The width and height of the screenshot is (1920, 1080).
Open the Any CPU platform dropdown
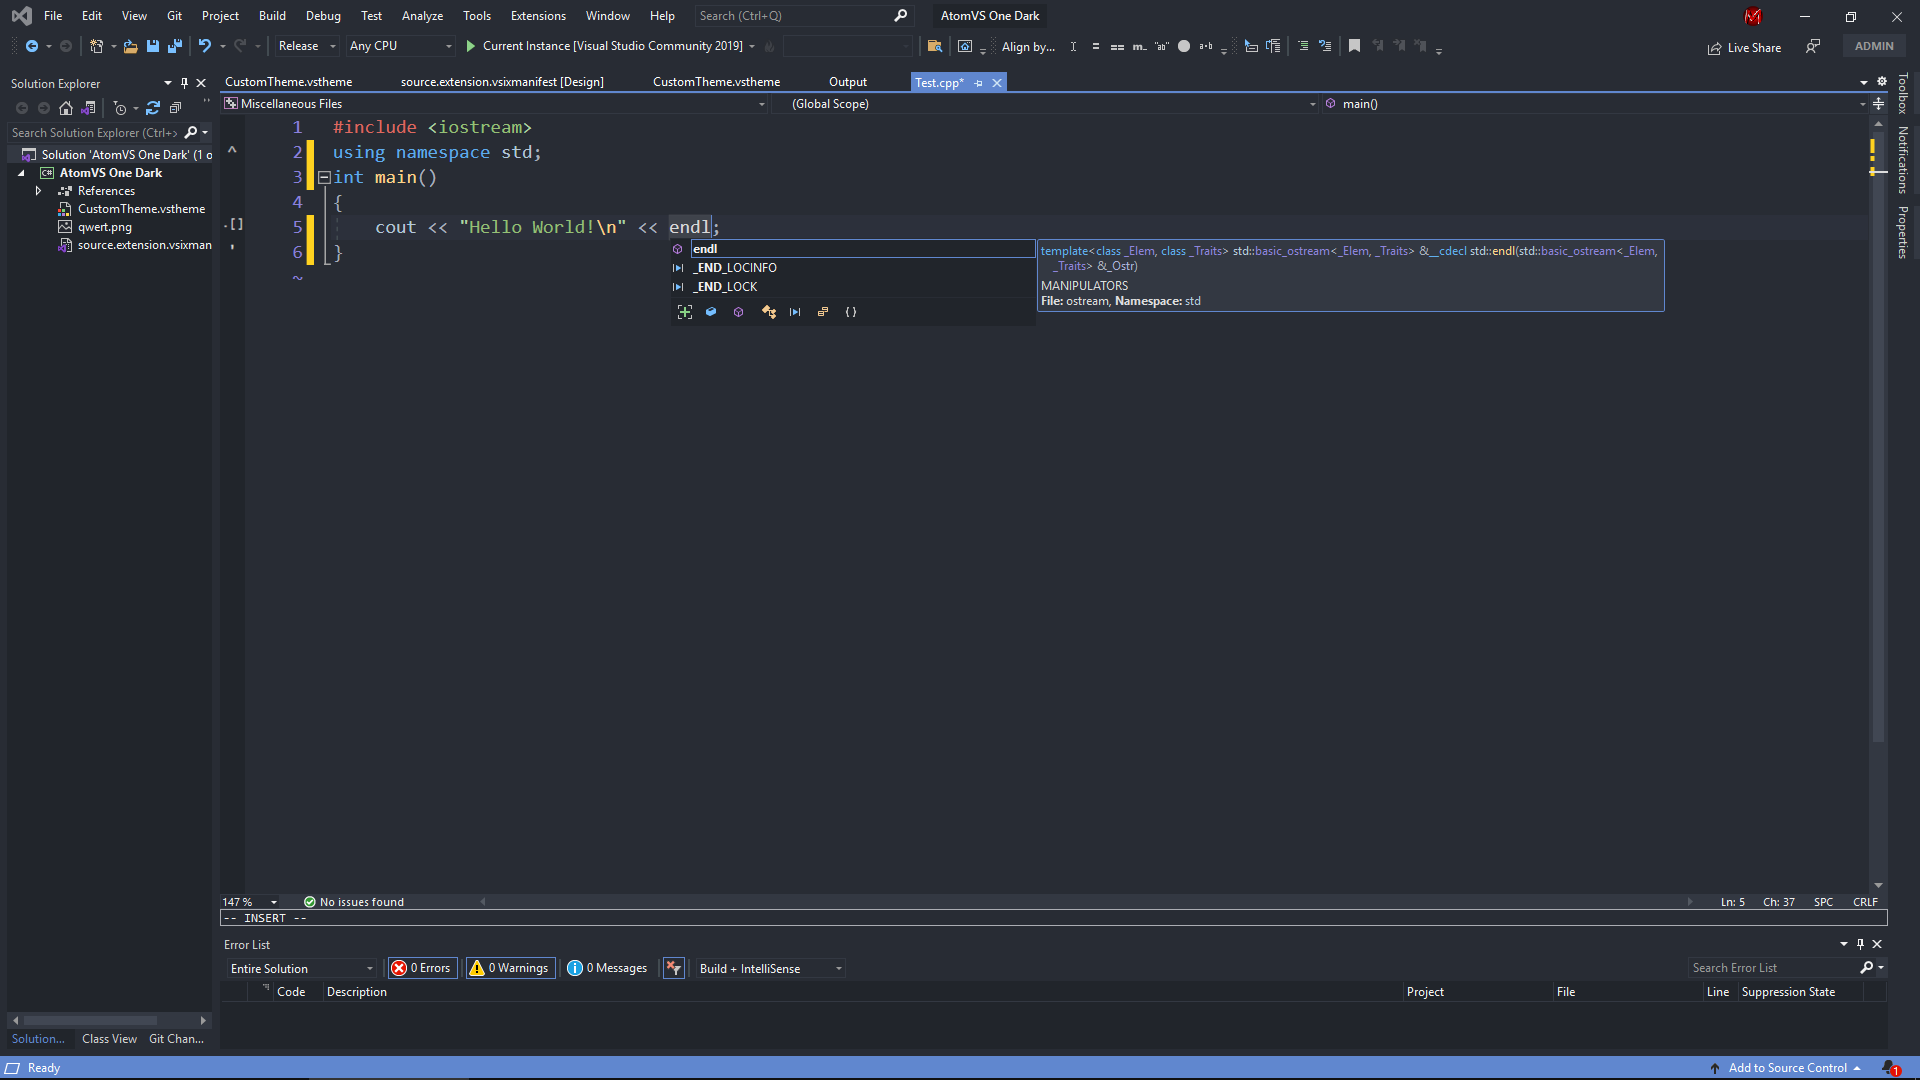[399, 45]
